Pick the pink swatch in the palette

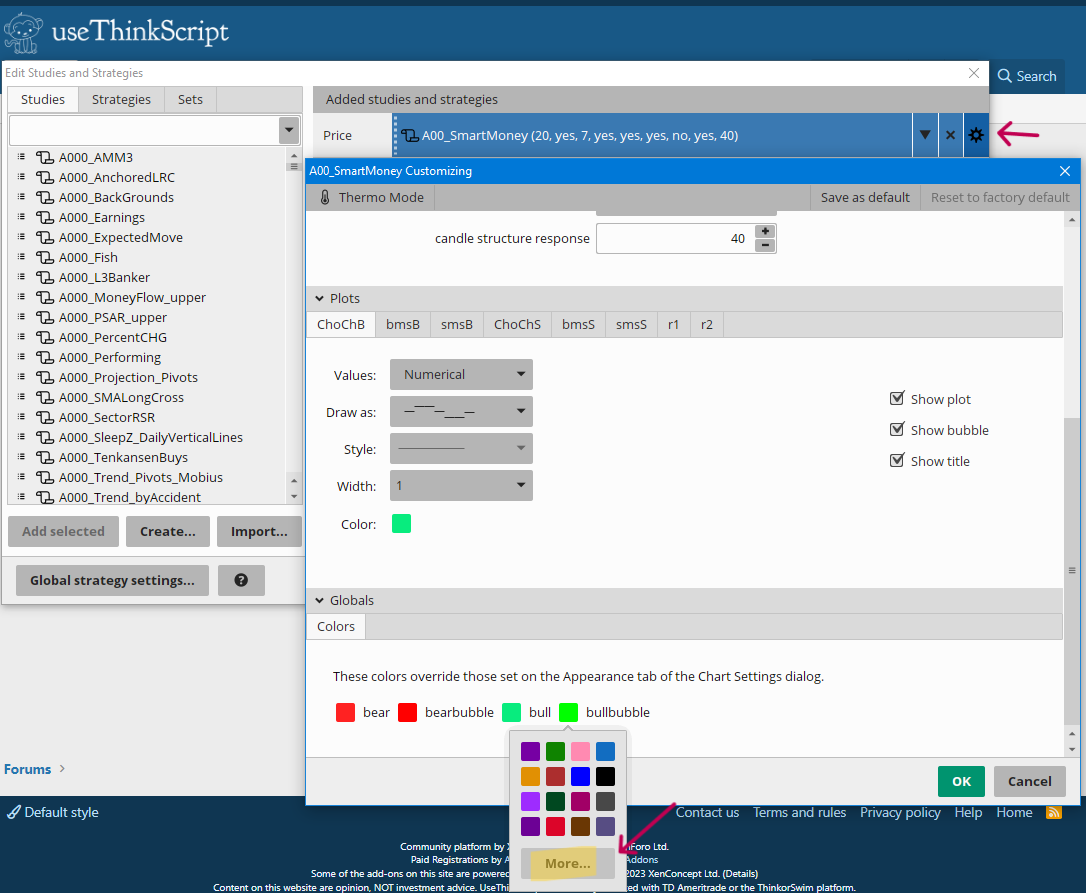pos(580,752)
